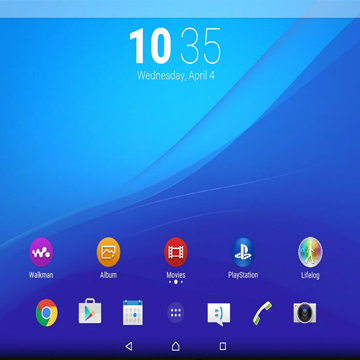Open the app drawer grid button
360x360 pixels.
176,313
